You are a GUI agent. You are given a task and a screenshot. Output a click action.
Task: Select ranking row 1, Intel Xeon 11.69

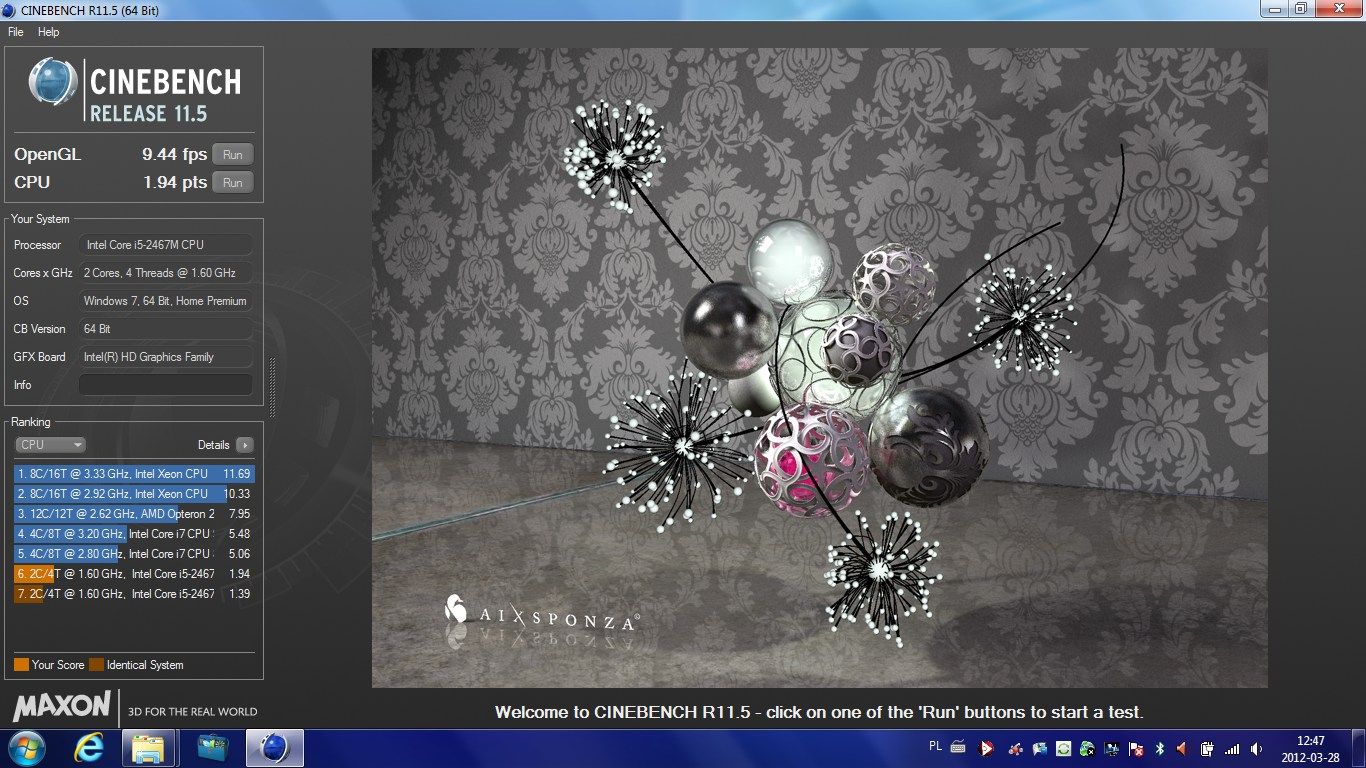point(134,474)
